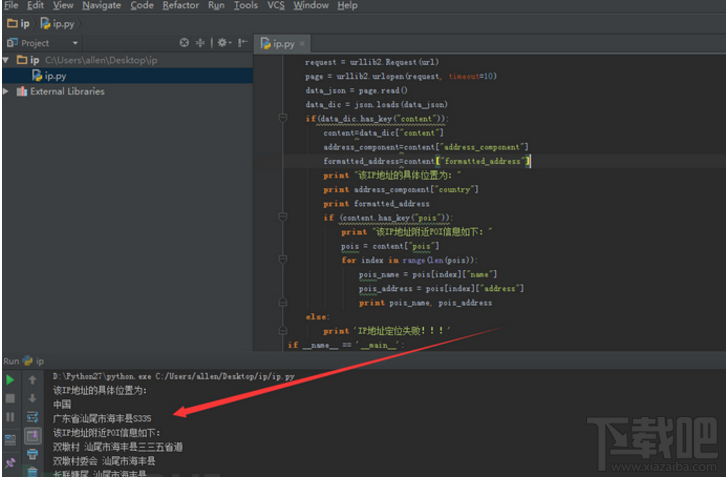Click console output 广东省汕尾市海丰县S335
Image resolution: width=726 pixels, height=477 pixels.
[x=102, y=419]
